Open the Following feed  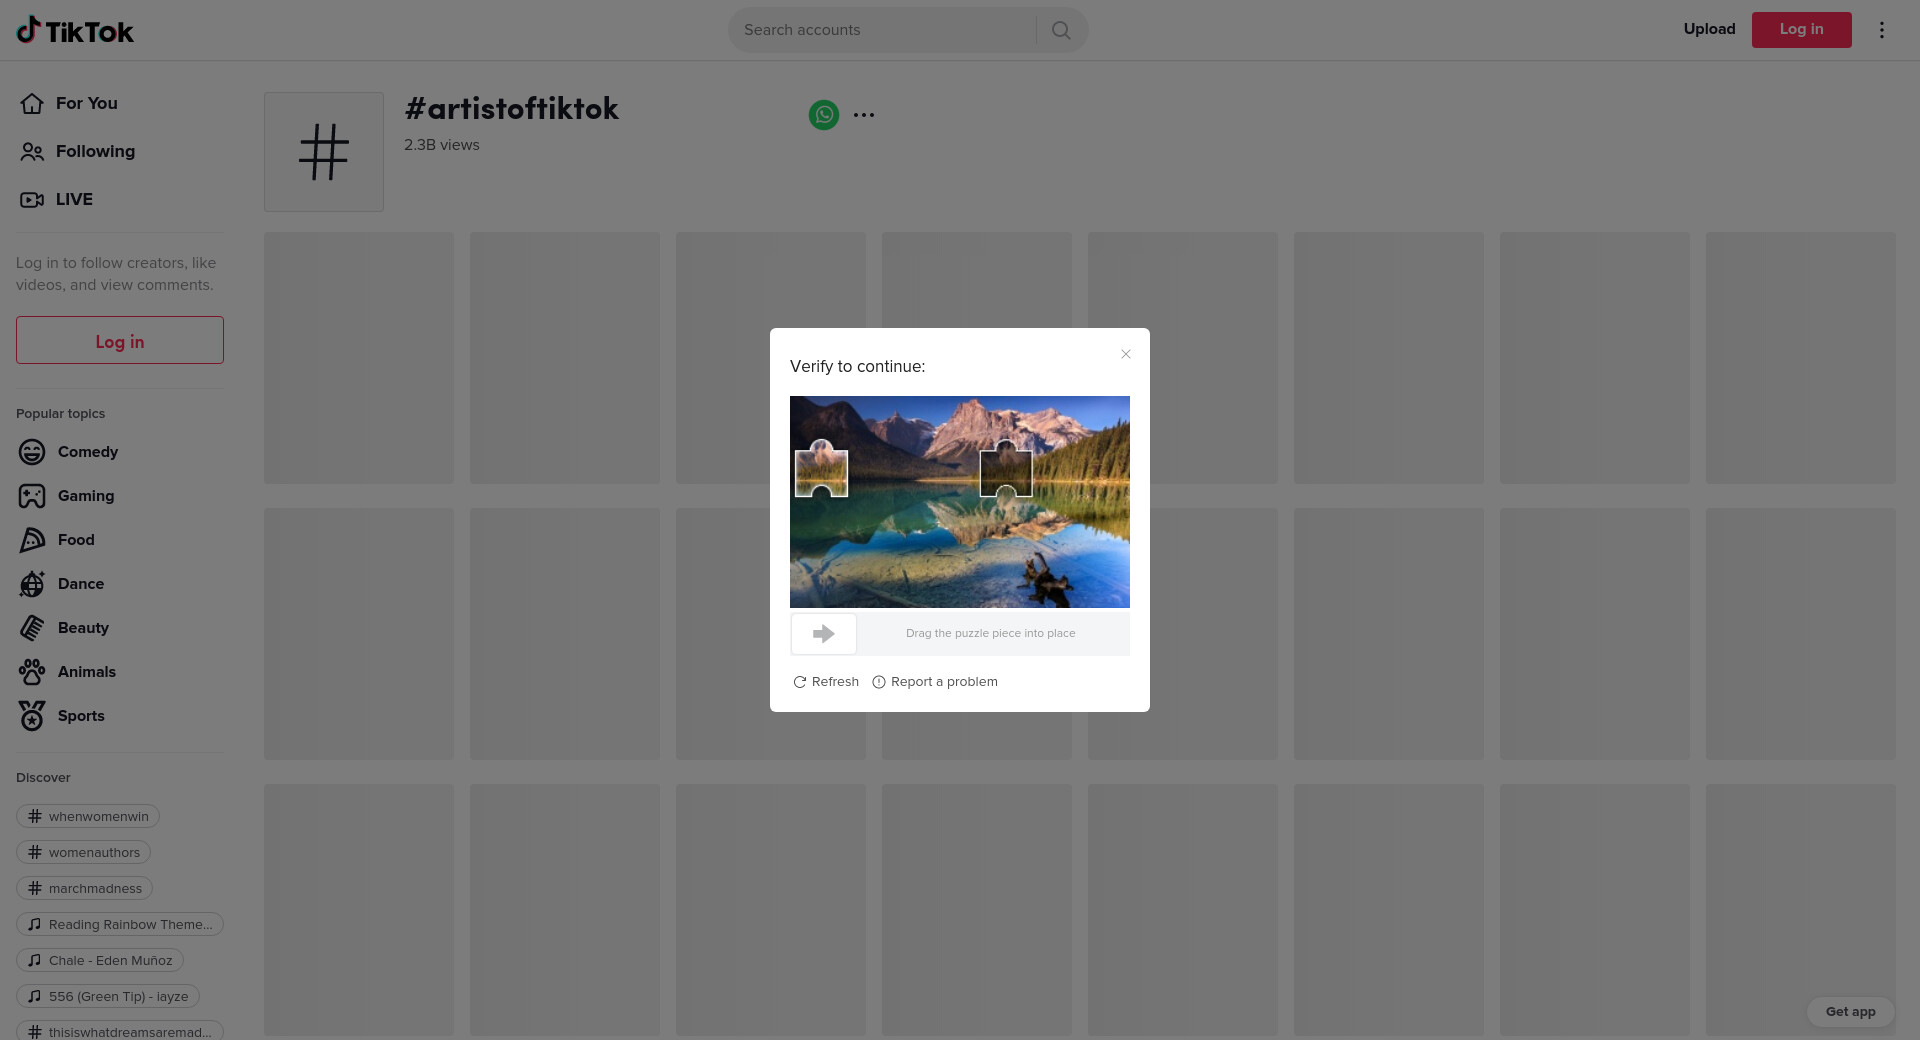pos(77,151)
